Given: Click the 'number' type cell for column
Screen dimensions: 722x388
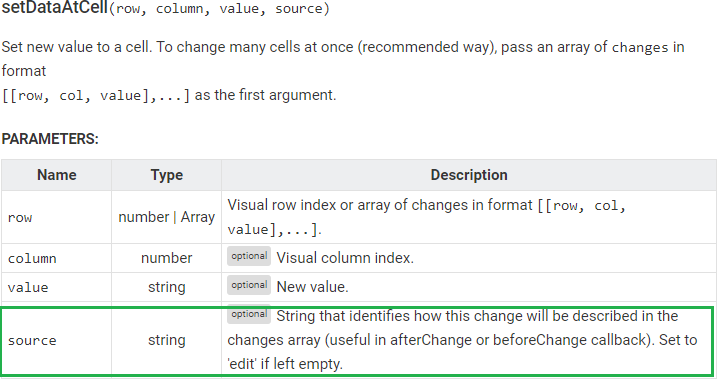Looking at the screenshot, I should [167, 258].
